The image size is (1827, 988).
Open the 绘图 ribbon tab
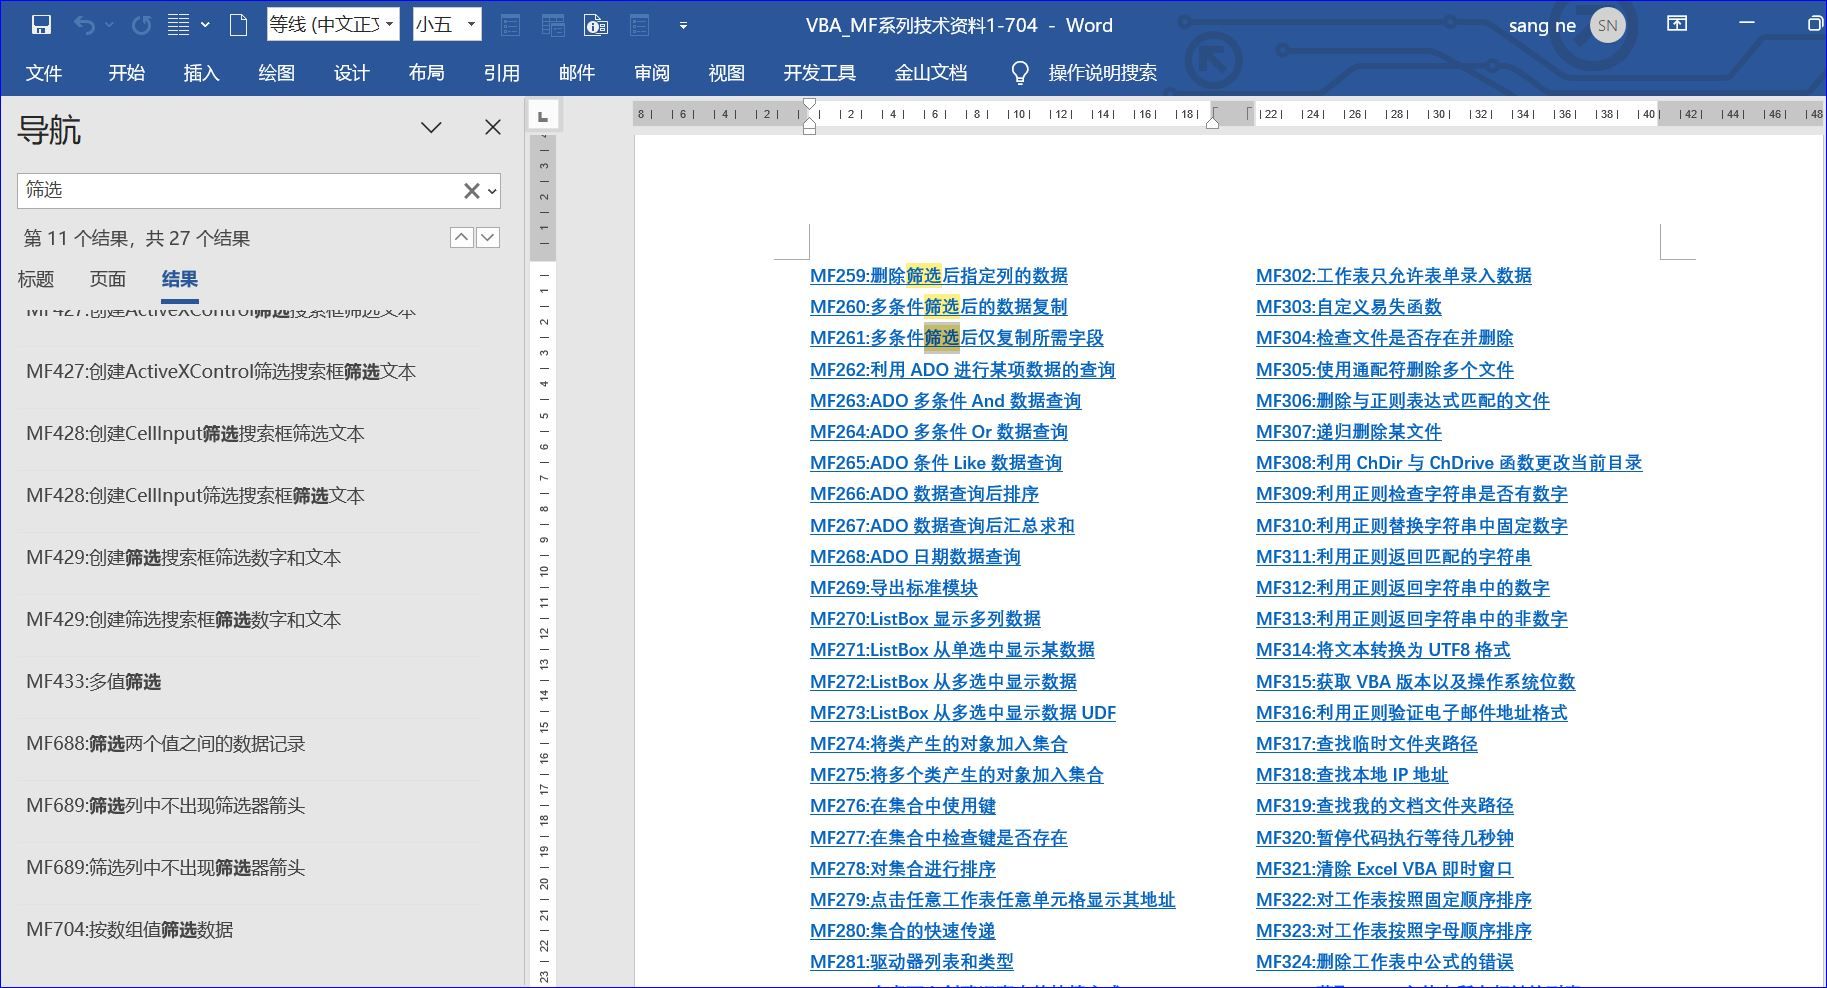[276, 73]
